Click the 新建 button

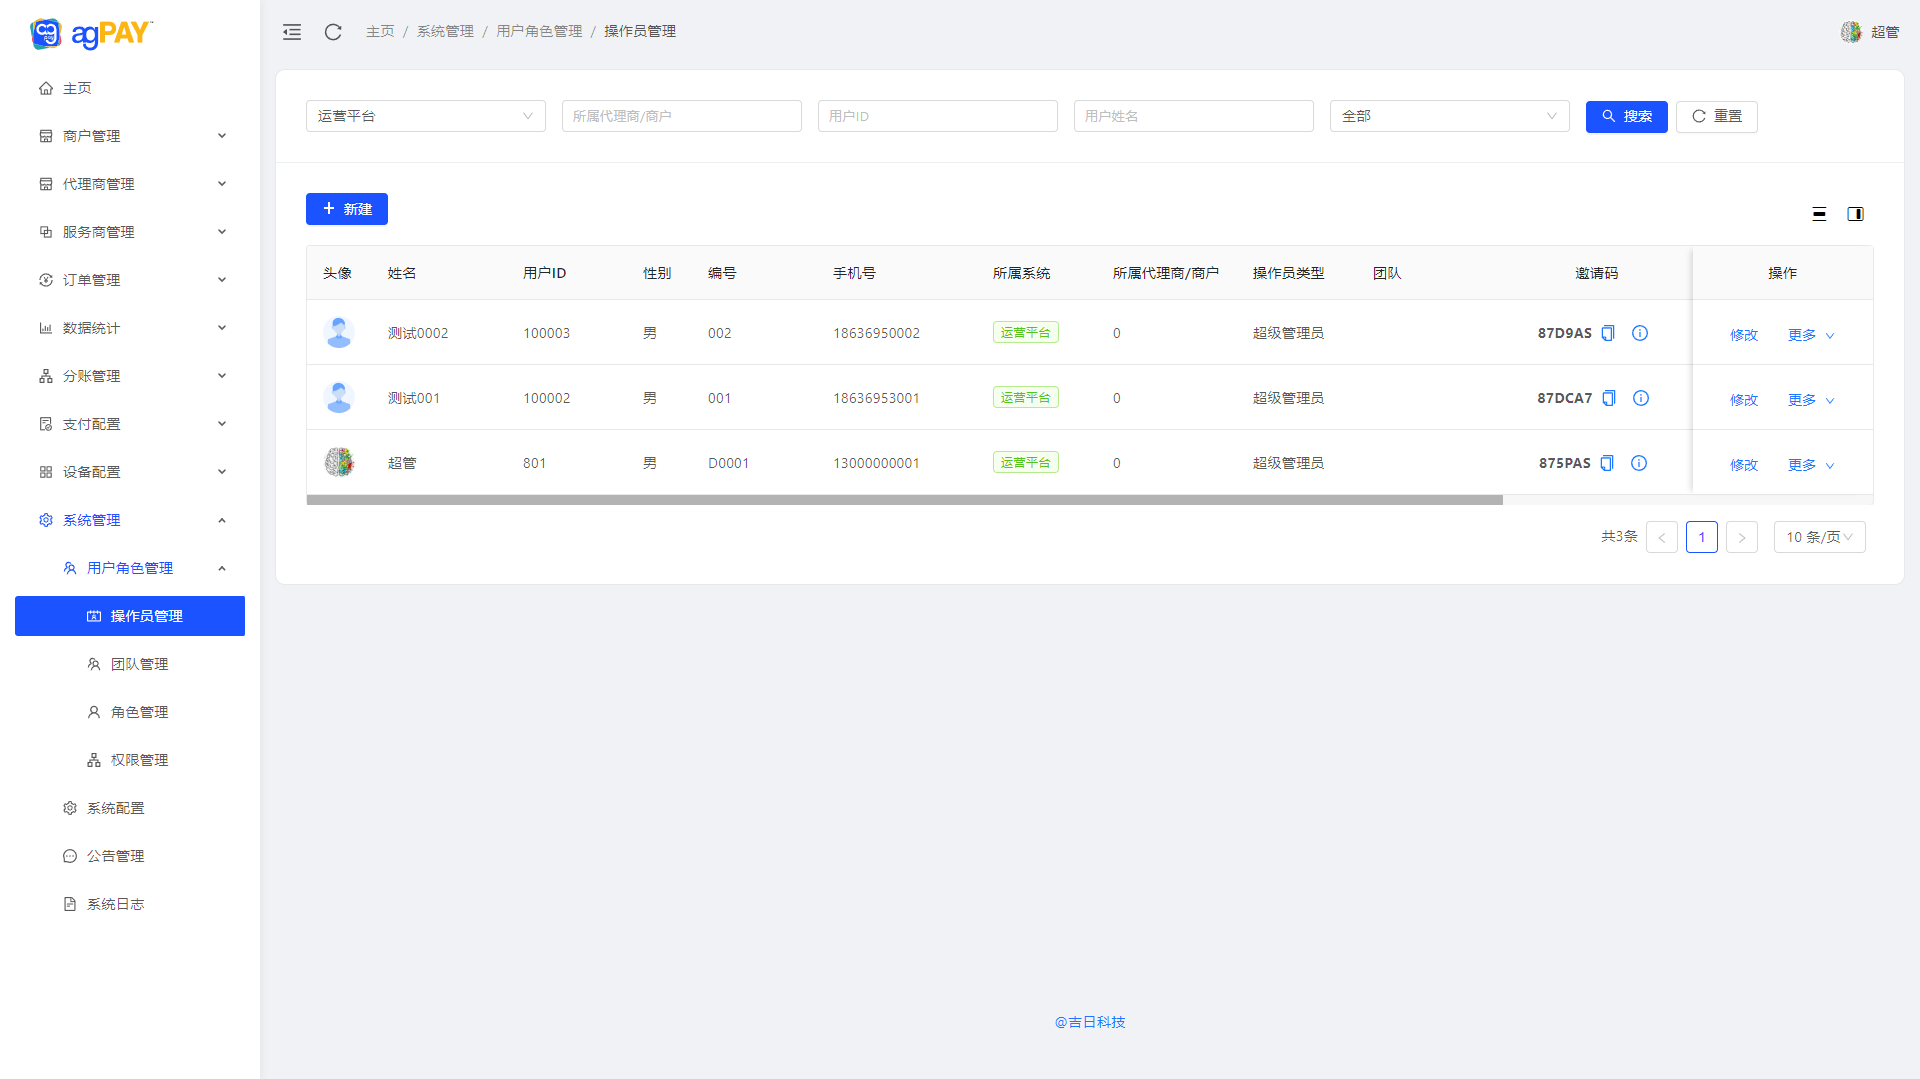pyautogui.click(x=346, y=209)
